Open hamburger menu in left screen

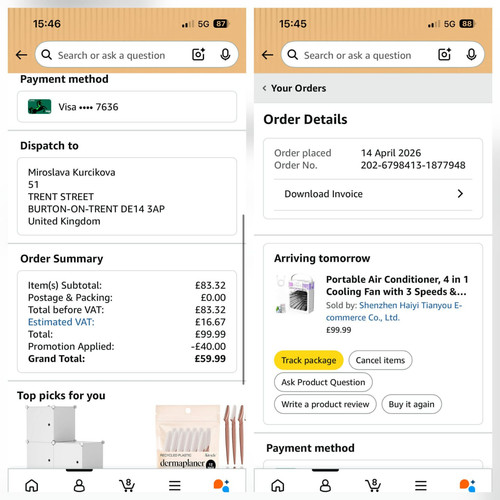(175, 486)
